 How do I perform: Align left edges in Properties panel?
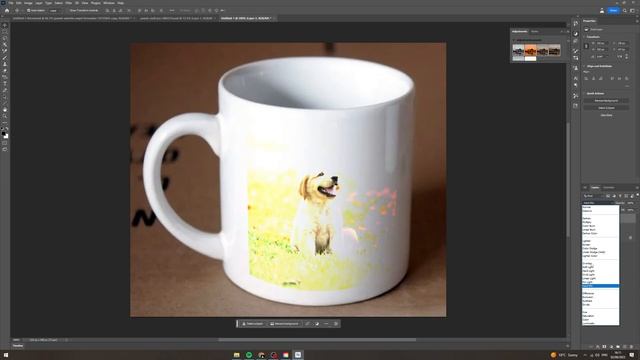tap(586, 78)
